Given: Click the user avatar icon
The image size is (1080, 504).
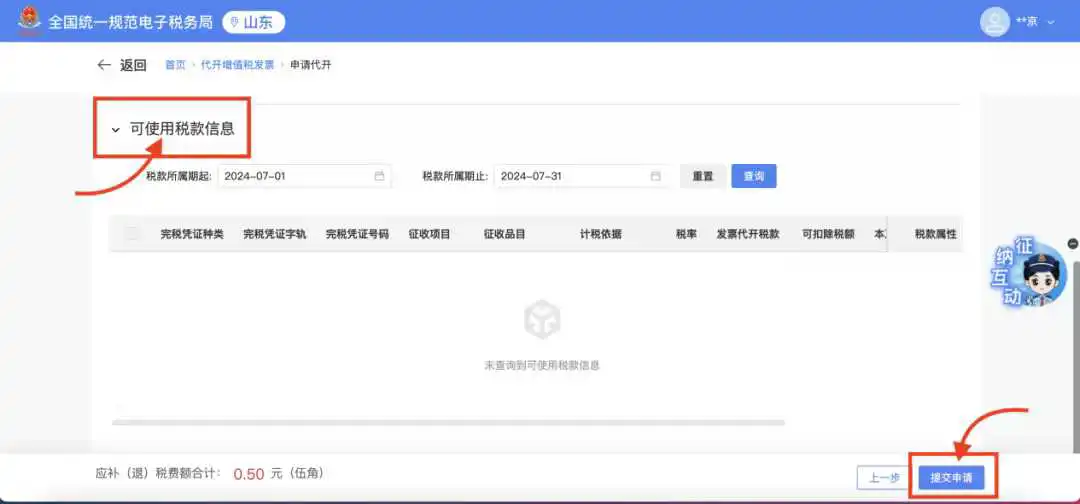Looking at the screenshot, I should coord(994,21).
